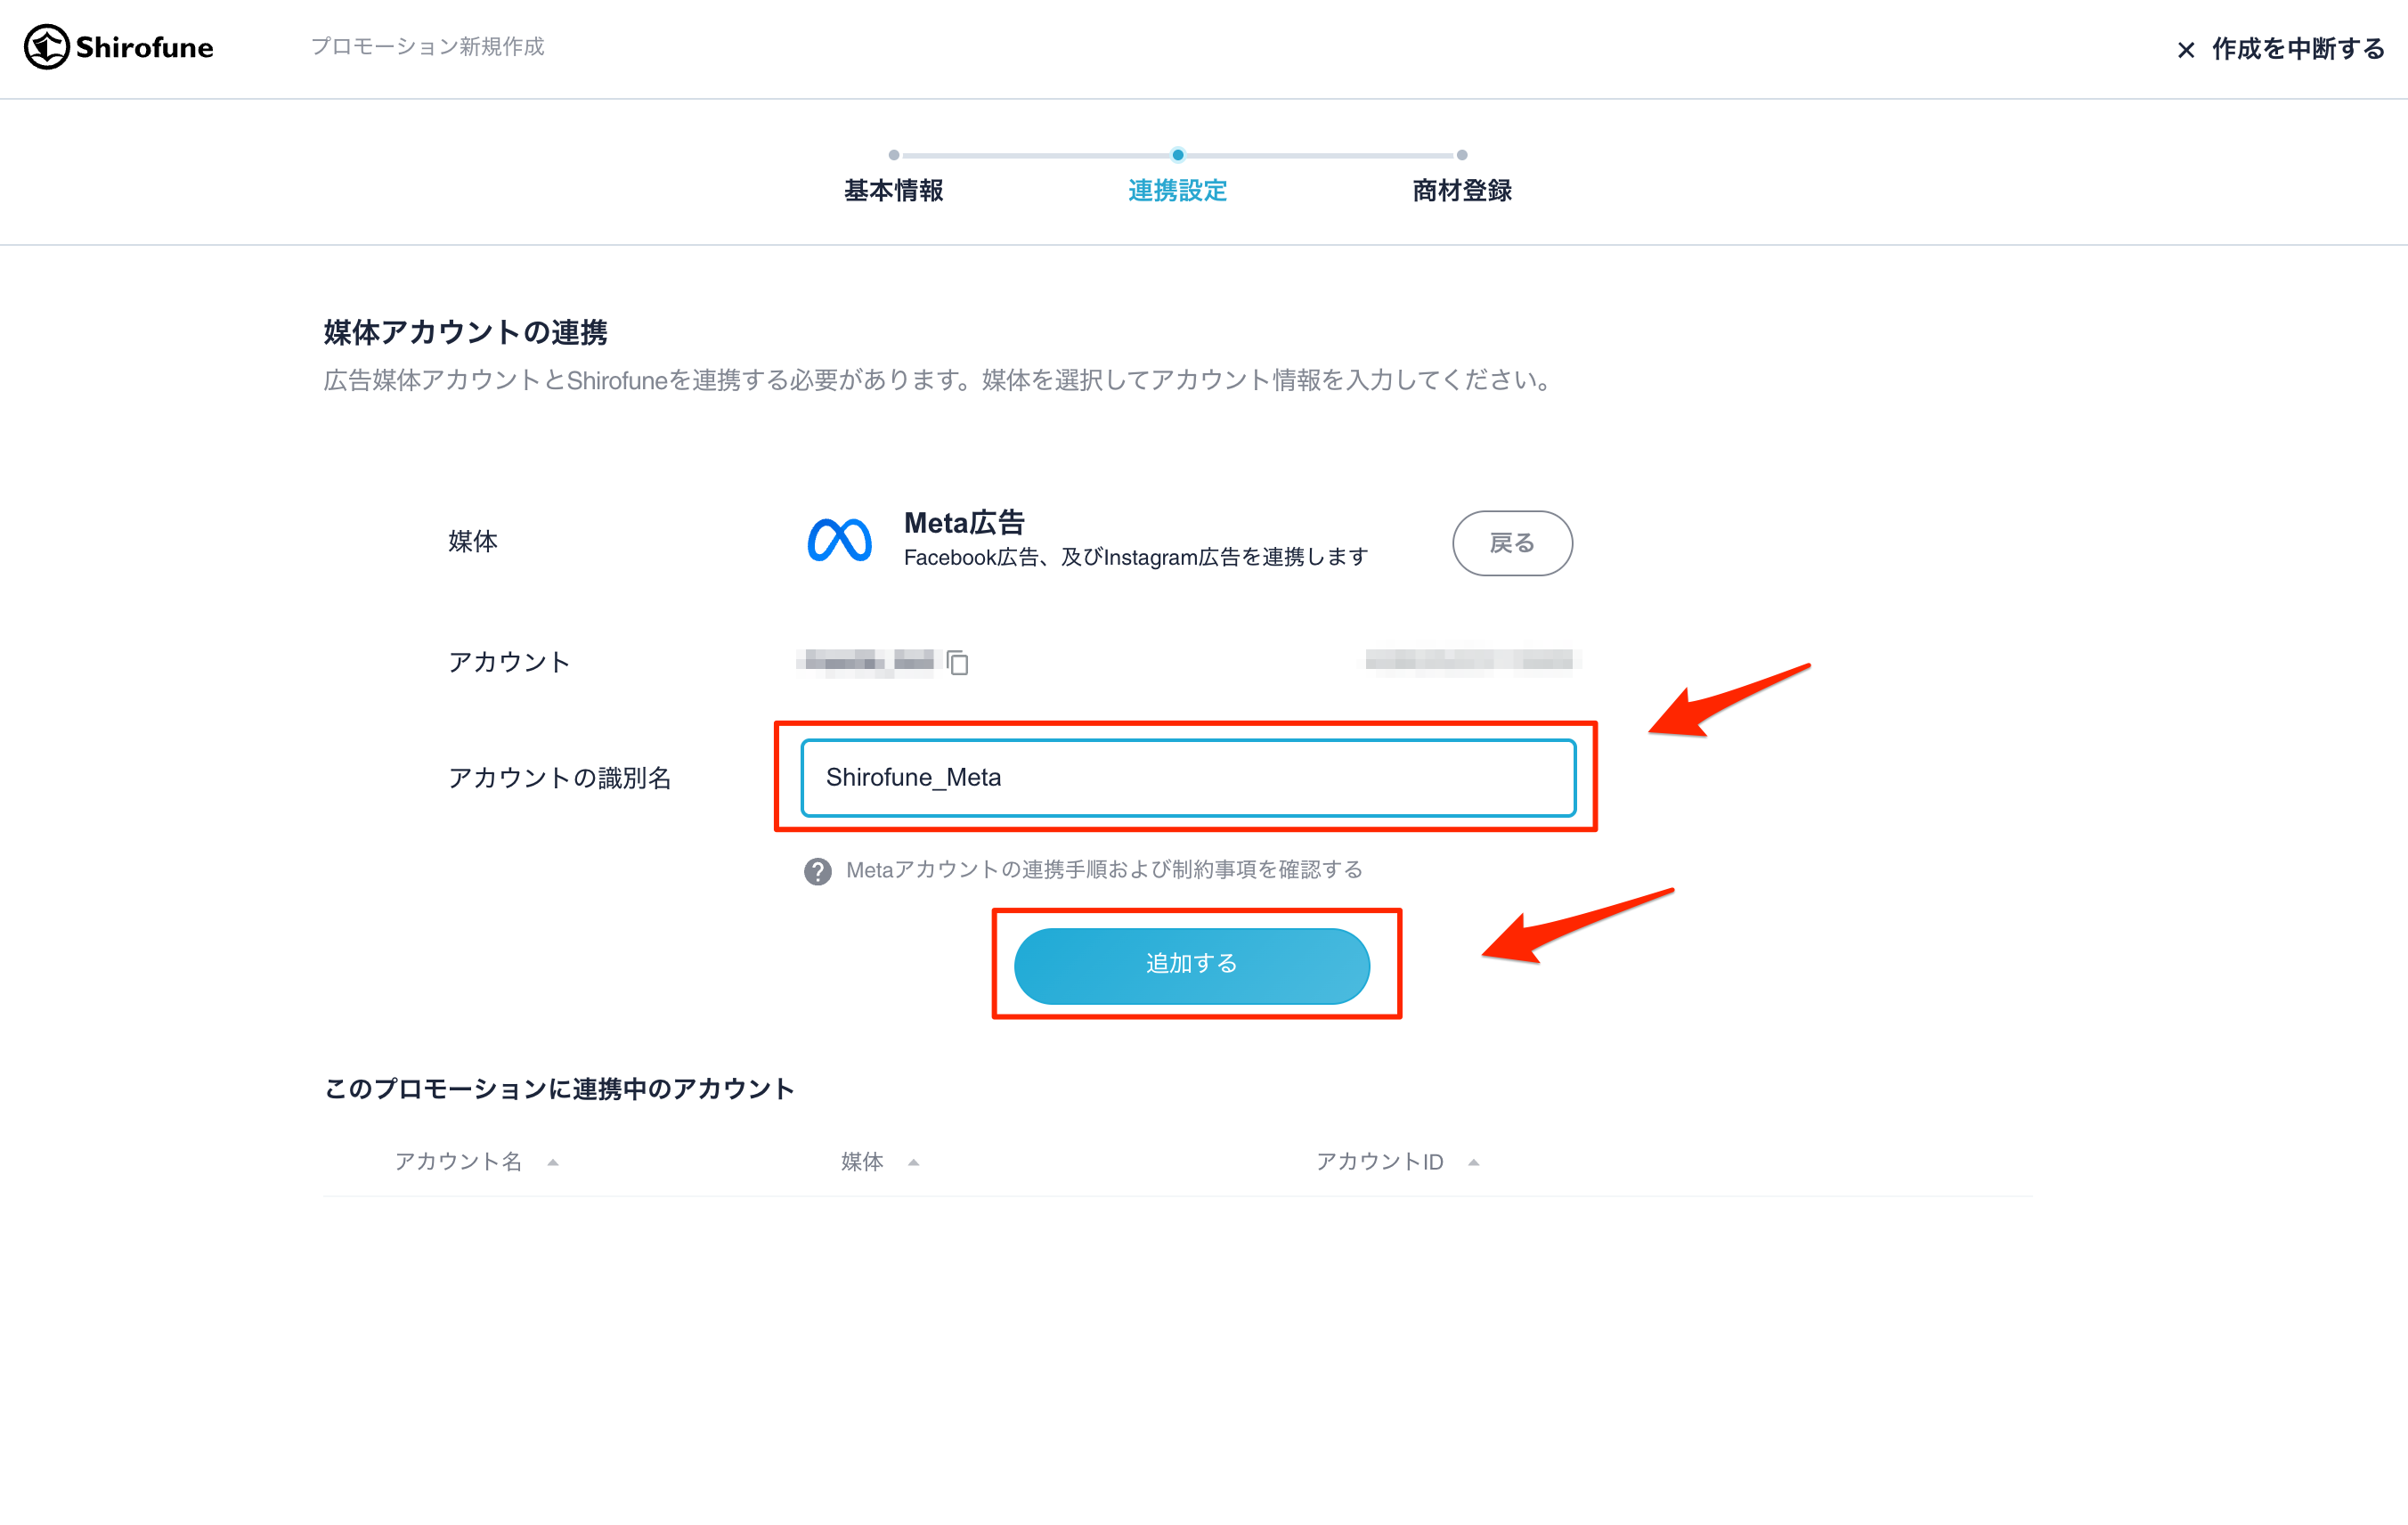
Task: Click the 基本情報 progress dot
Action: coord(894,155)
